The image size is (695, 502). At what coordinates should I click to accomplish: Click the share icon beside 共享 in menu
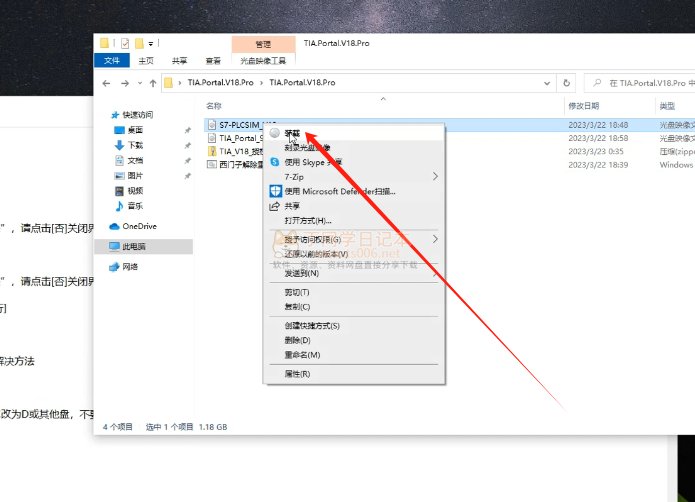275,206
